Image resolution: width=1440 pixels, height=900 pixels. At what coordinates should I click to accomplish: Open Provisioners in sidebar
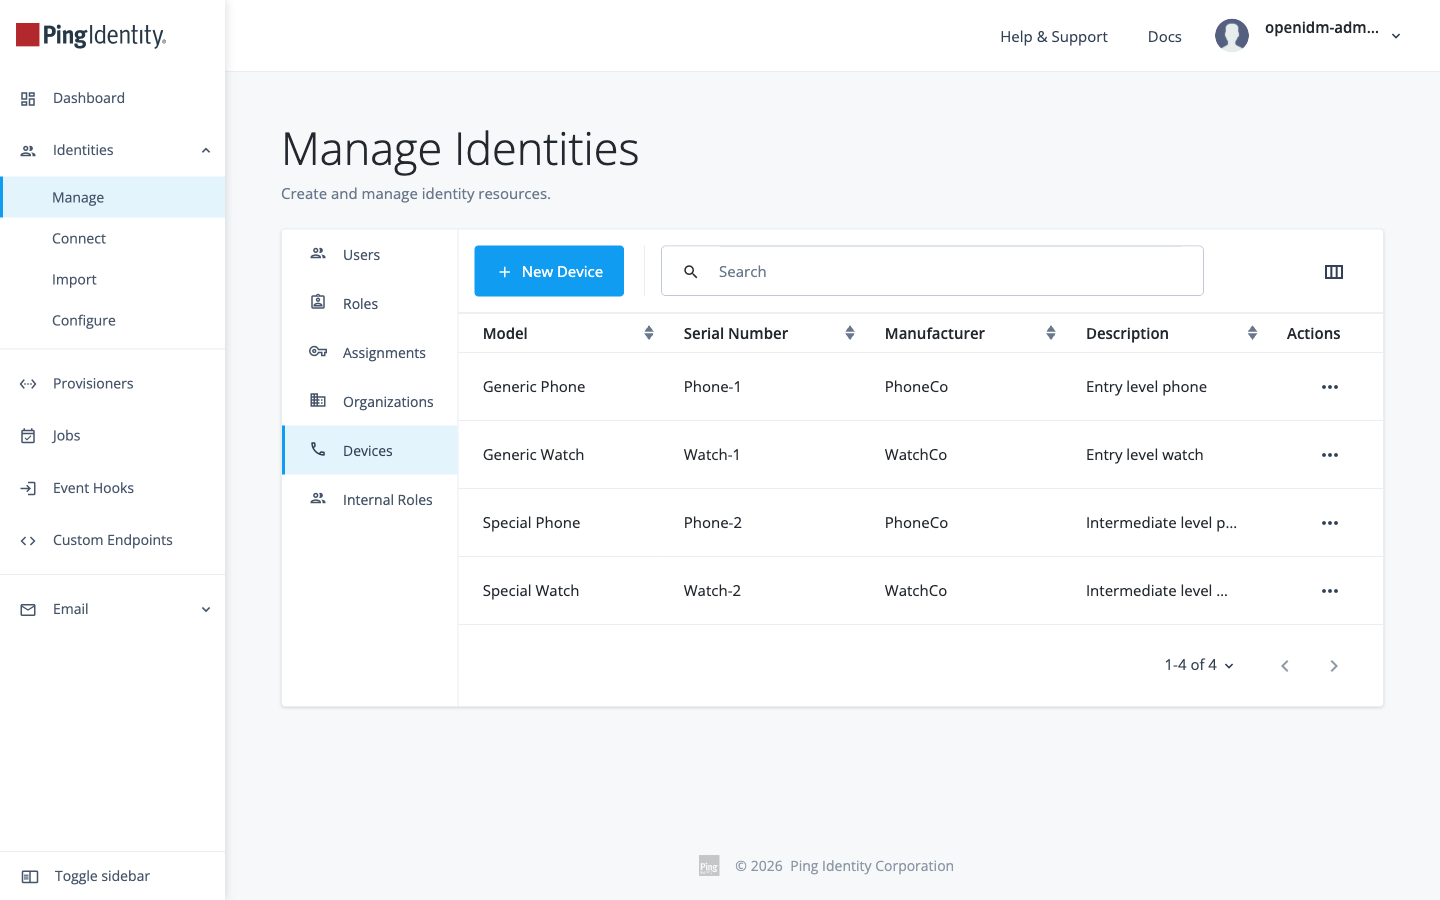click(113, 384)
